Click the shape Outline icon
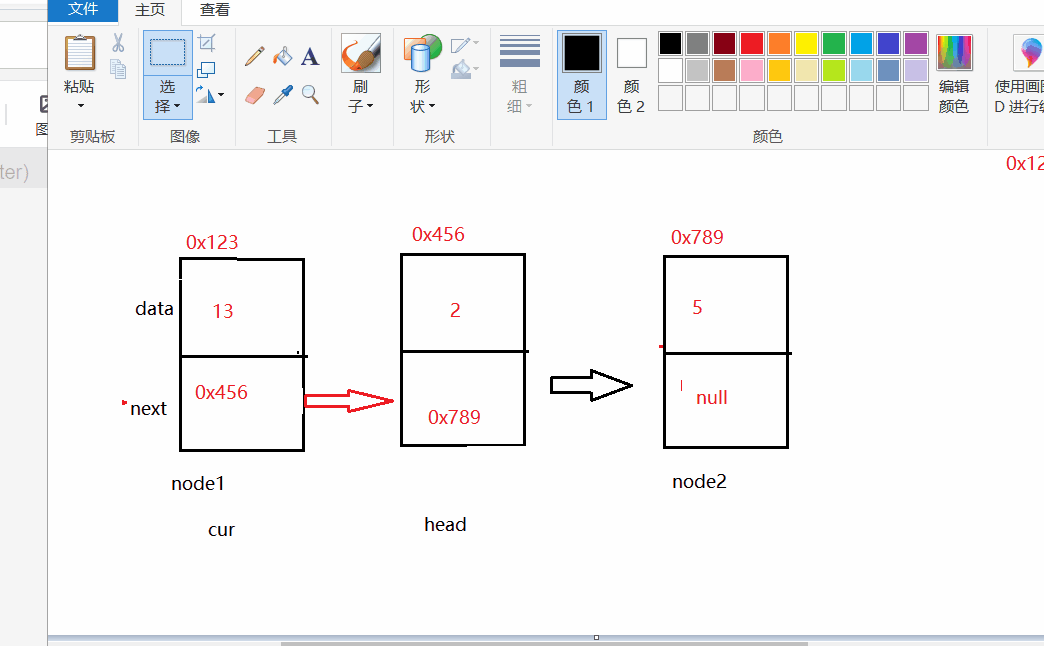1044x646 pixels. (x=460, y=45)
